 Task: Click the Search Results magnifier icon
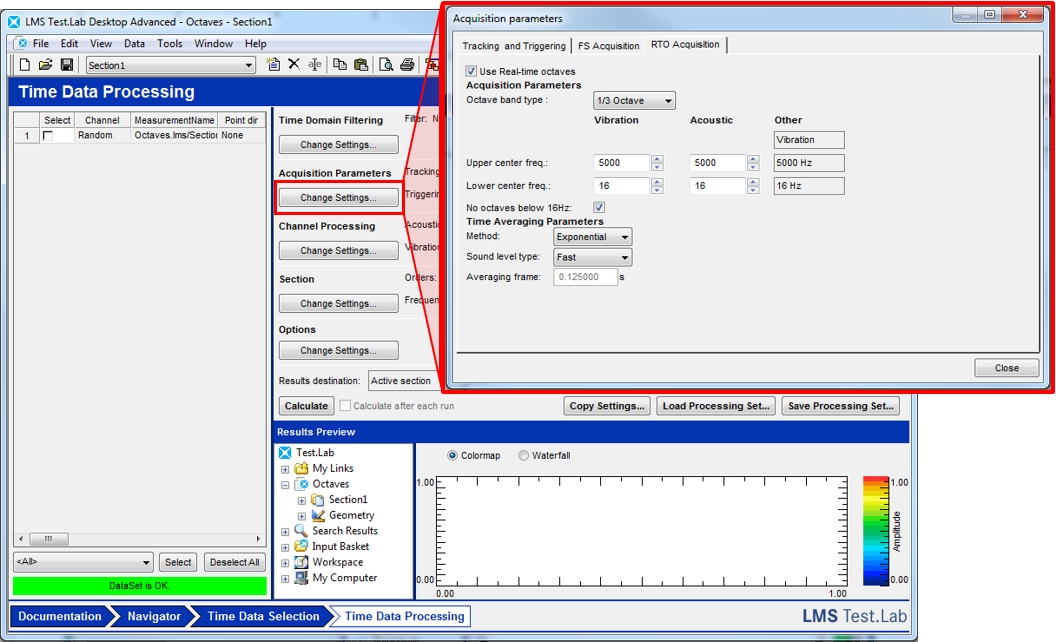coord(301,531)
